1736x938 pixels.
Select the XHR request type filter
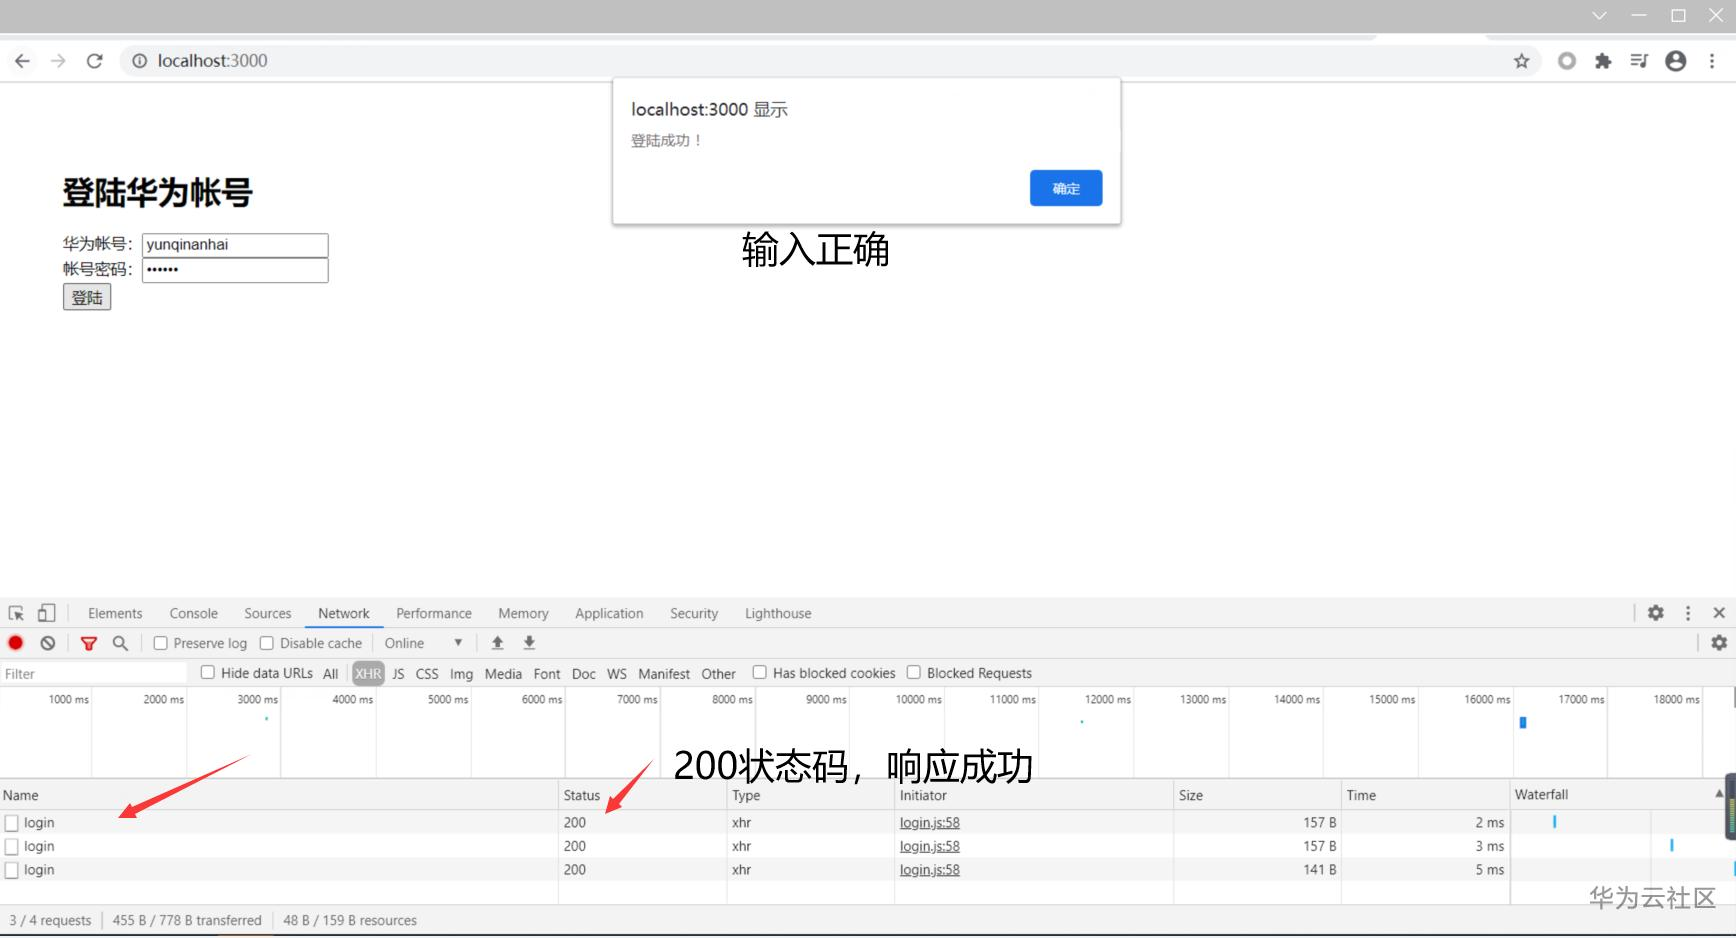[x=368, y=674]
